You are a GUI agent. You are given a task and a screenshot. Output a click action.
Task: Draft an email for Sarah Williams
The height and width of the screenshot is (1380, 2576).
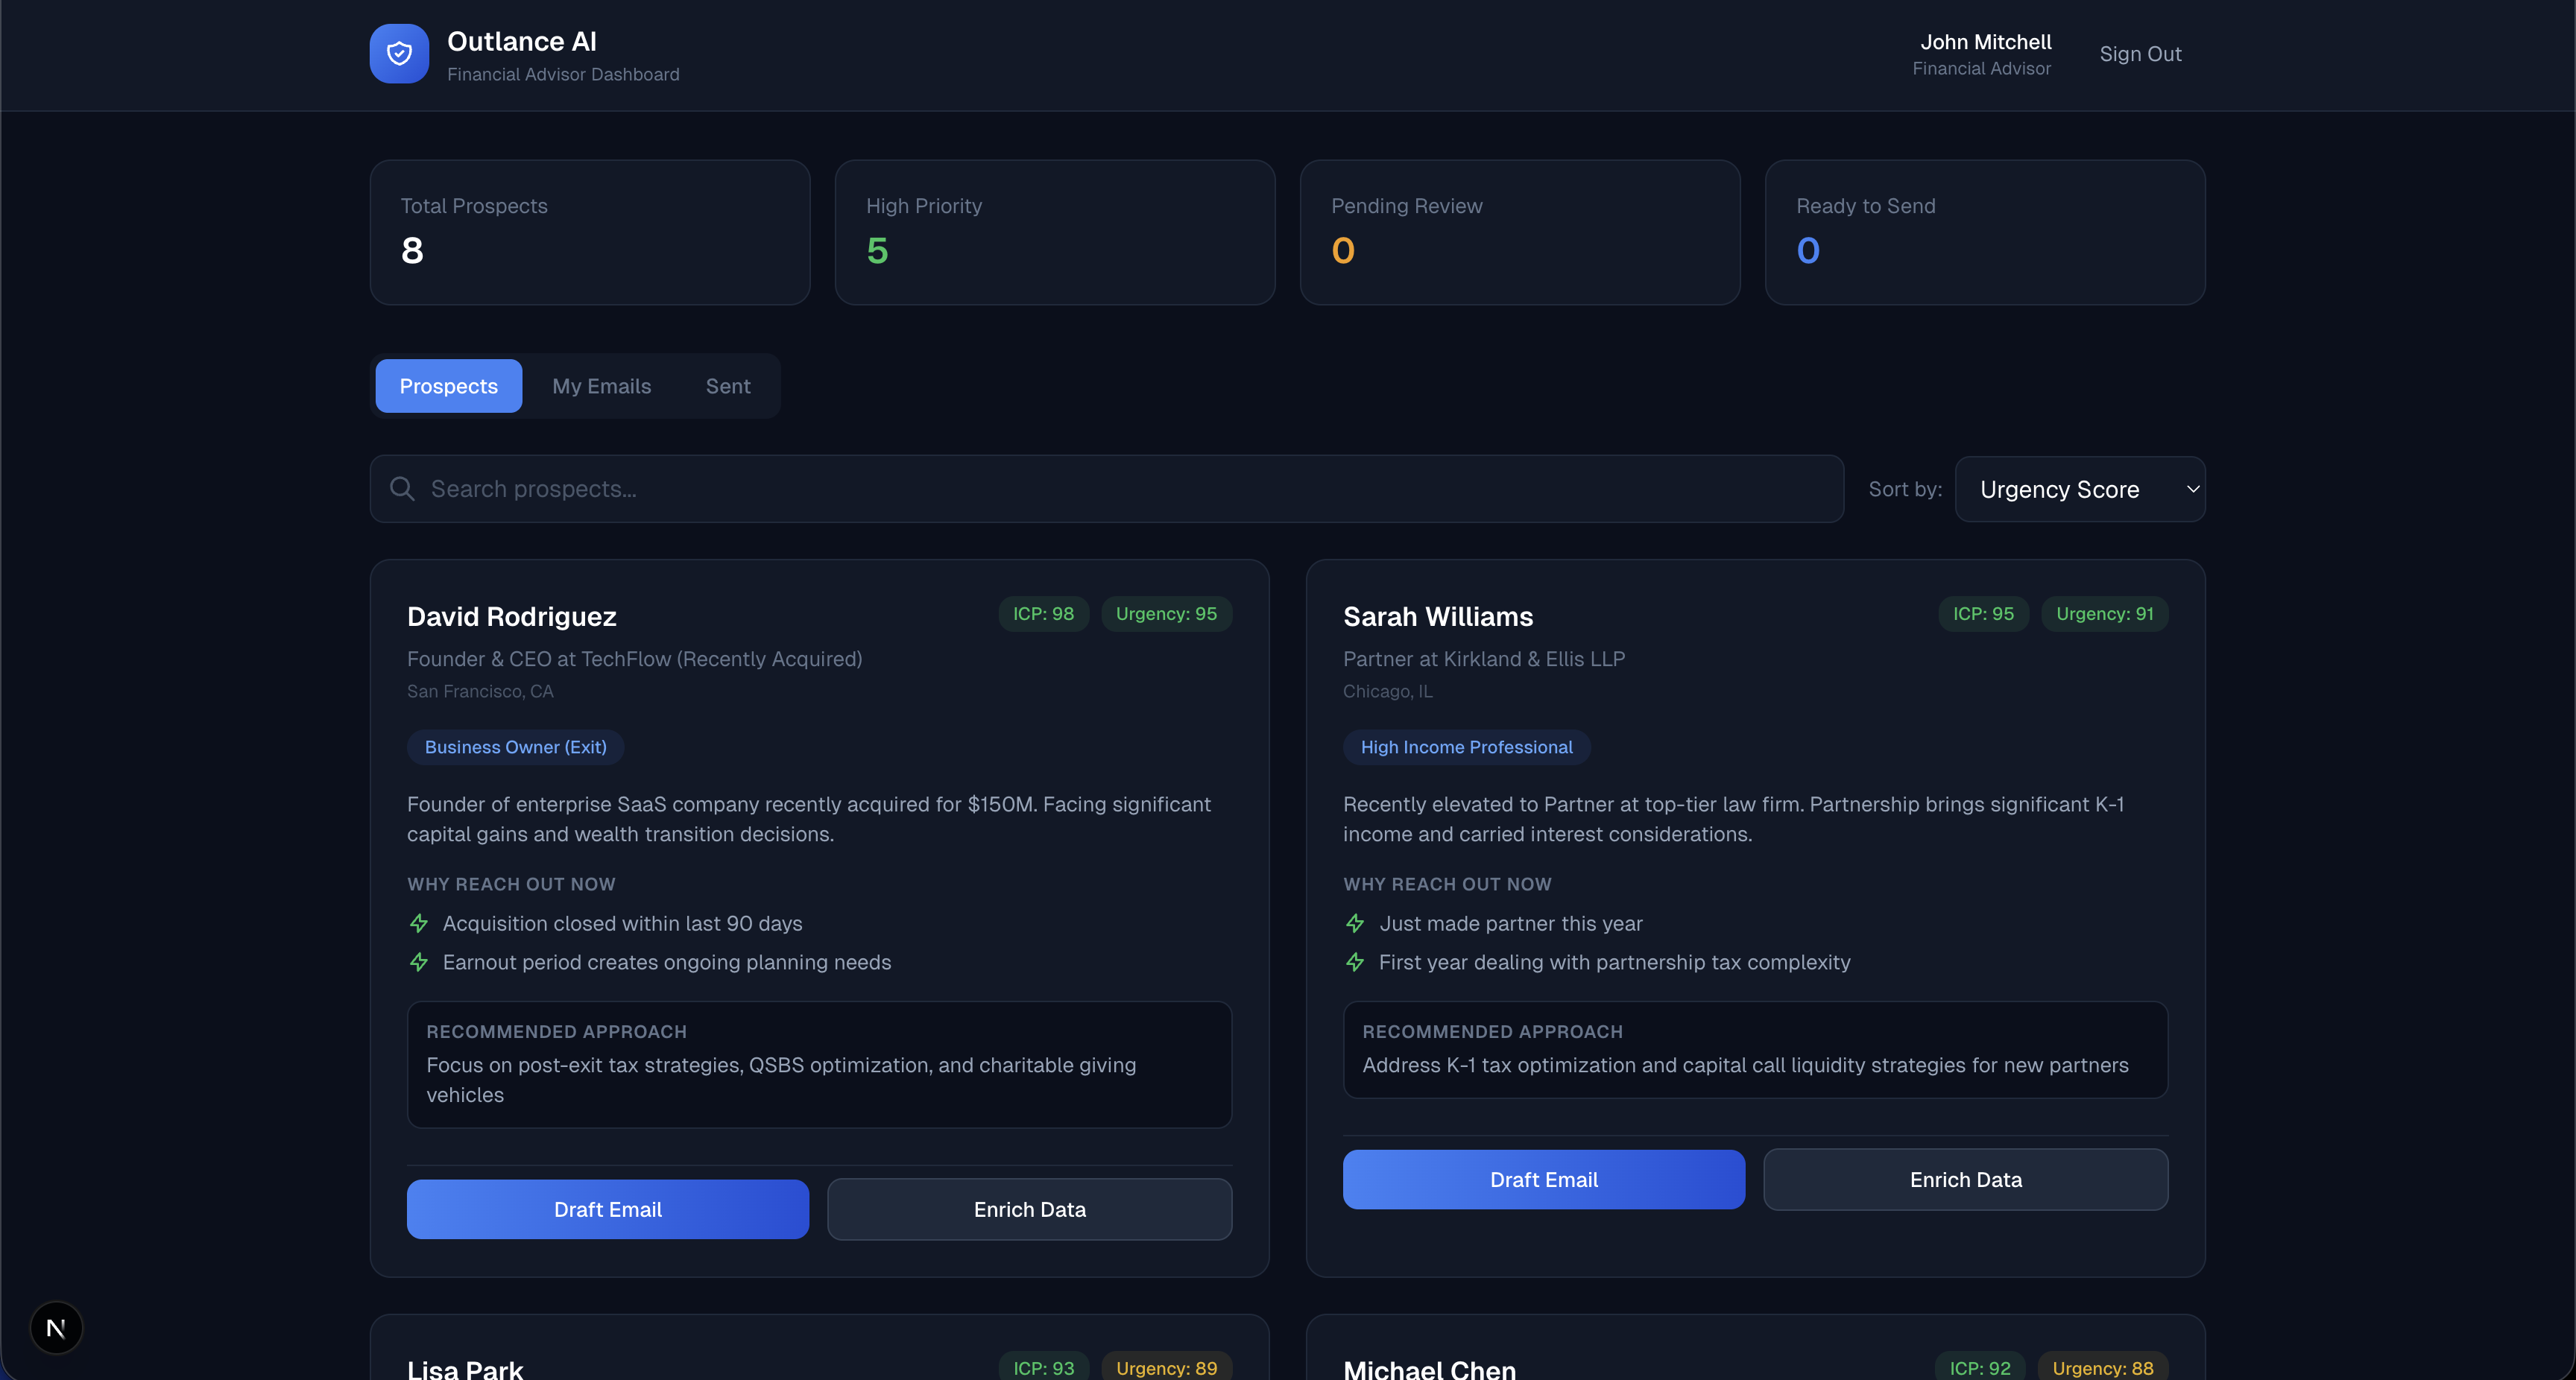pos(1543,1179)
